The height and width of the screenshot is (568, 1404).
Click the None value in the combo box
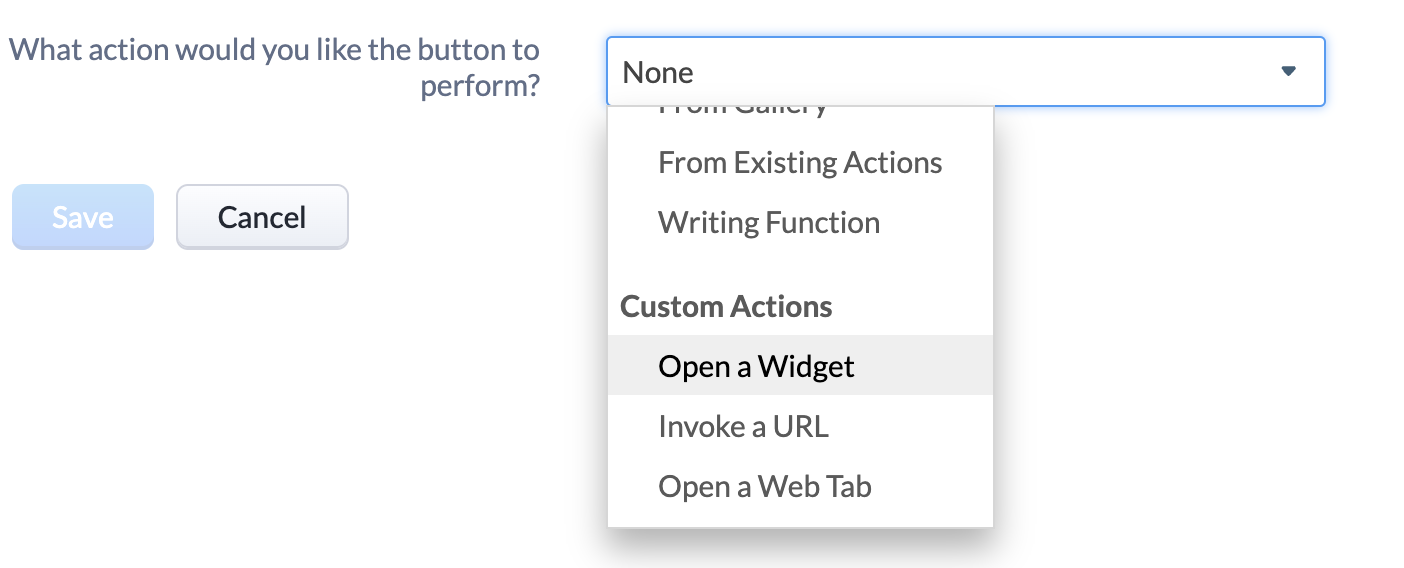point(658,72)
